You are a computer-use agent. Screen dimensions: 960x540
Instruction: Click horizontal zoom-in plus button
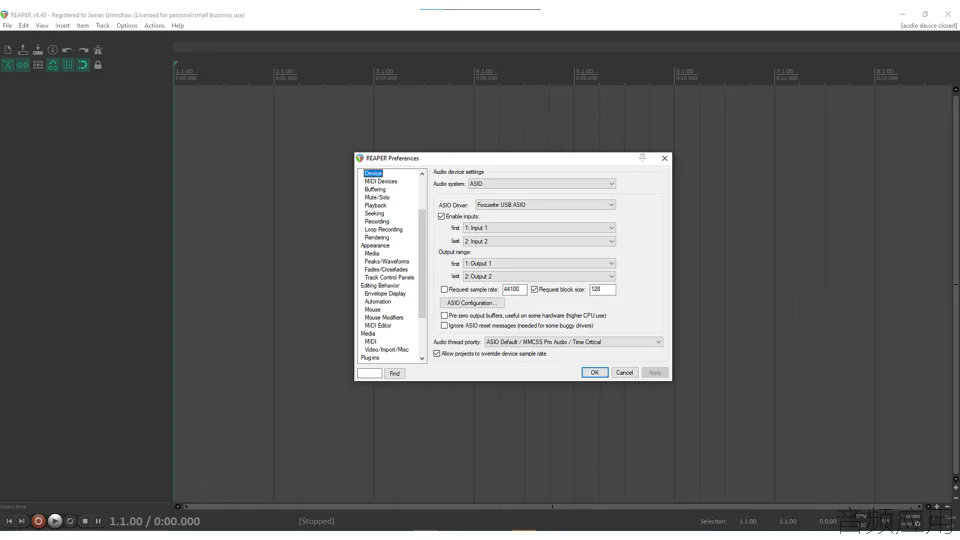point(937,507)
